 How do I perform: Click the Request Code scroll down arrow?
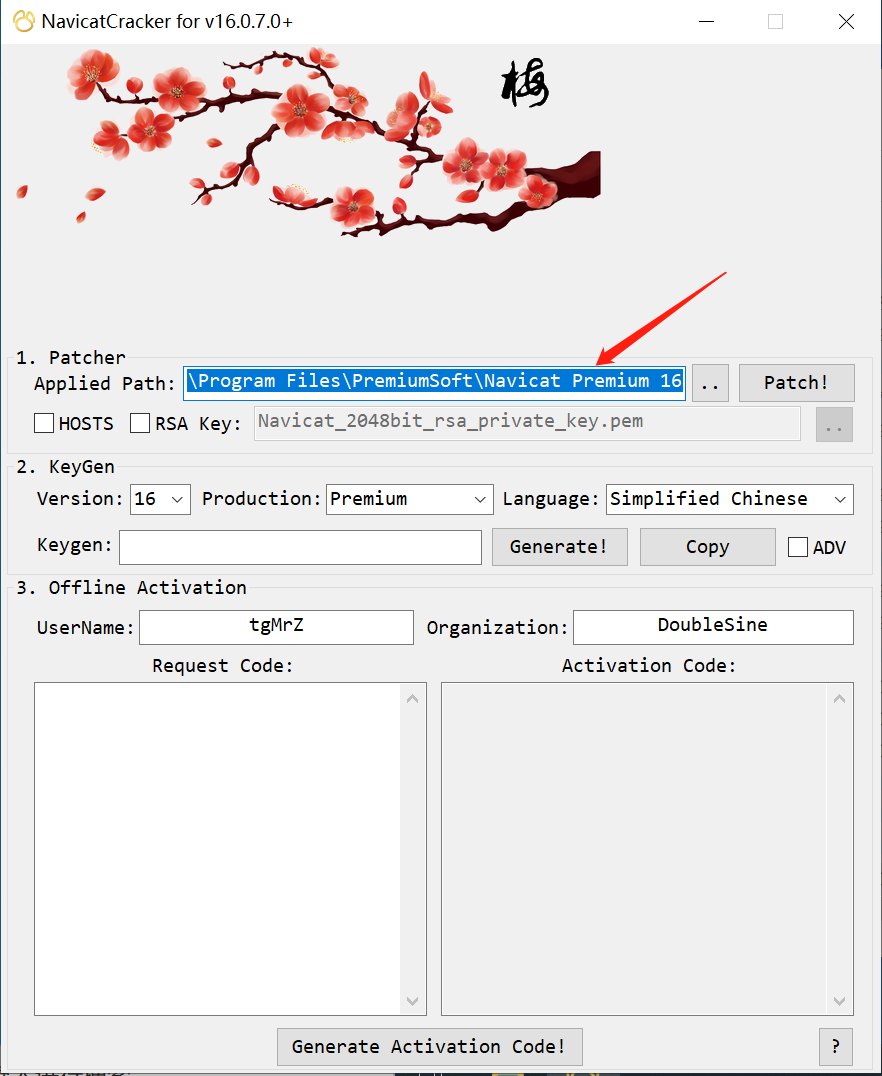pyautogui.click(x=413, y=1000)
